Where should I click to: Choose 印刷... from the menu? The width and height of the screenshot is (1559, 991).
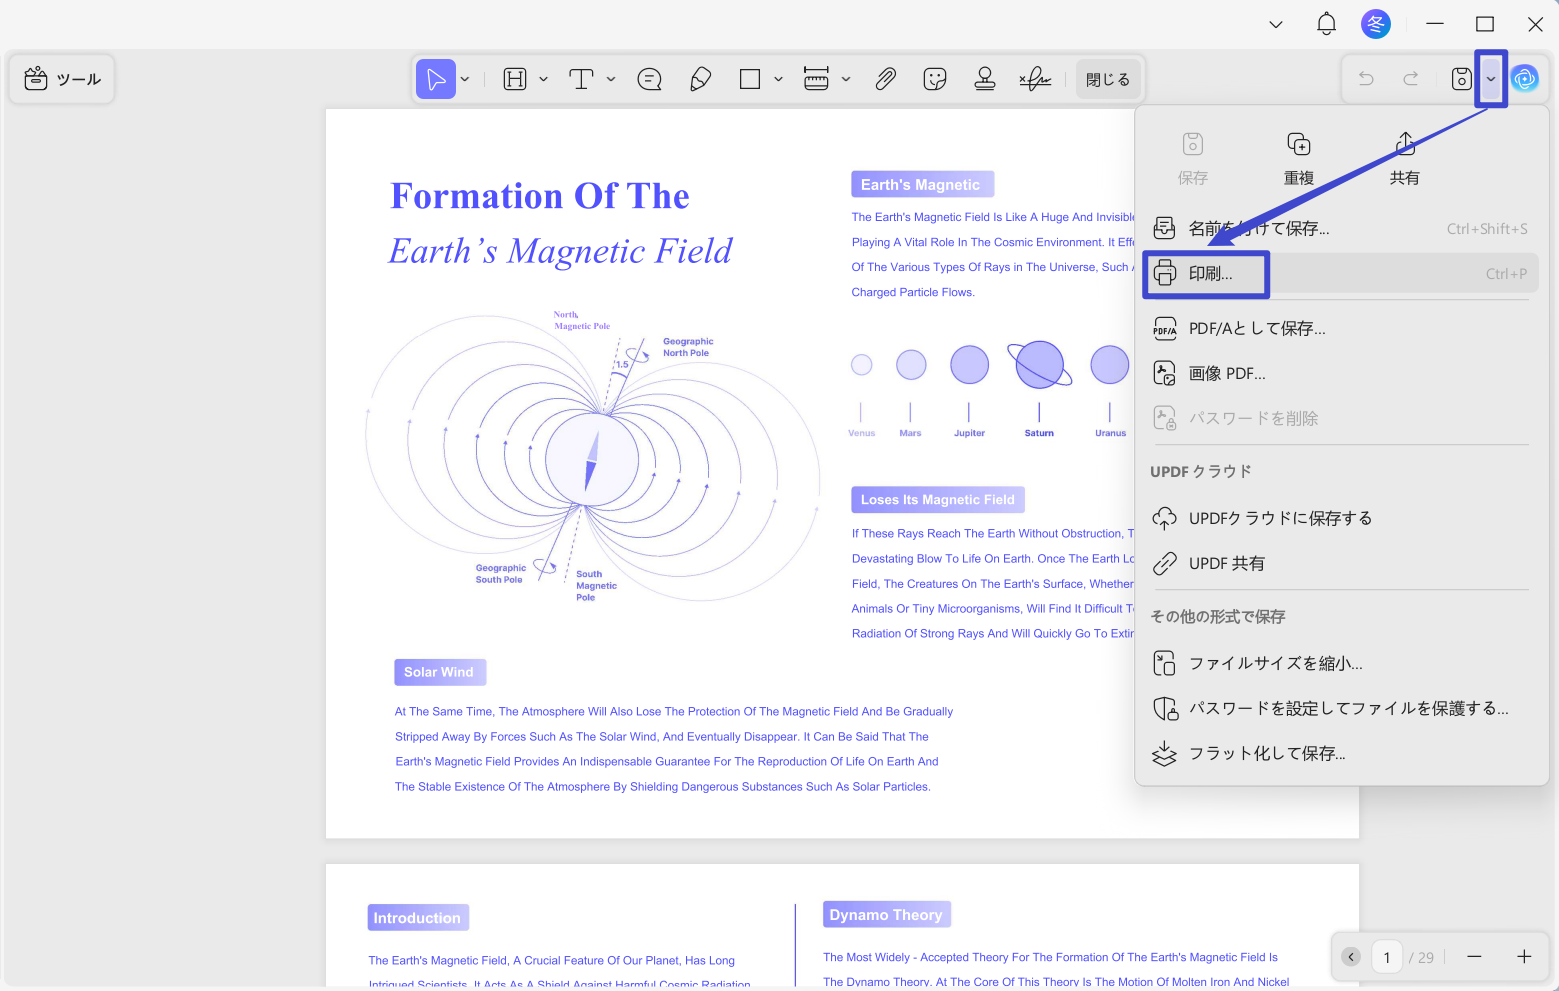click(1340, 274)
